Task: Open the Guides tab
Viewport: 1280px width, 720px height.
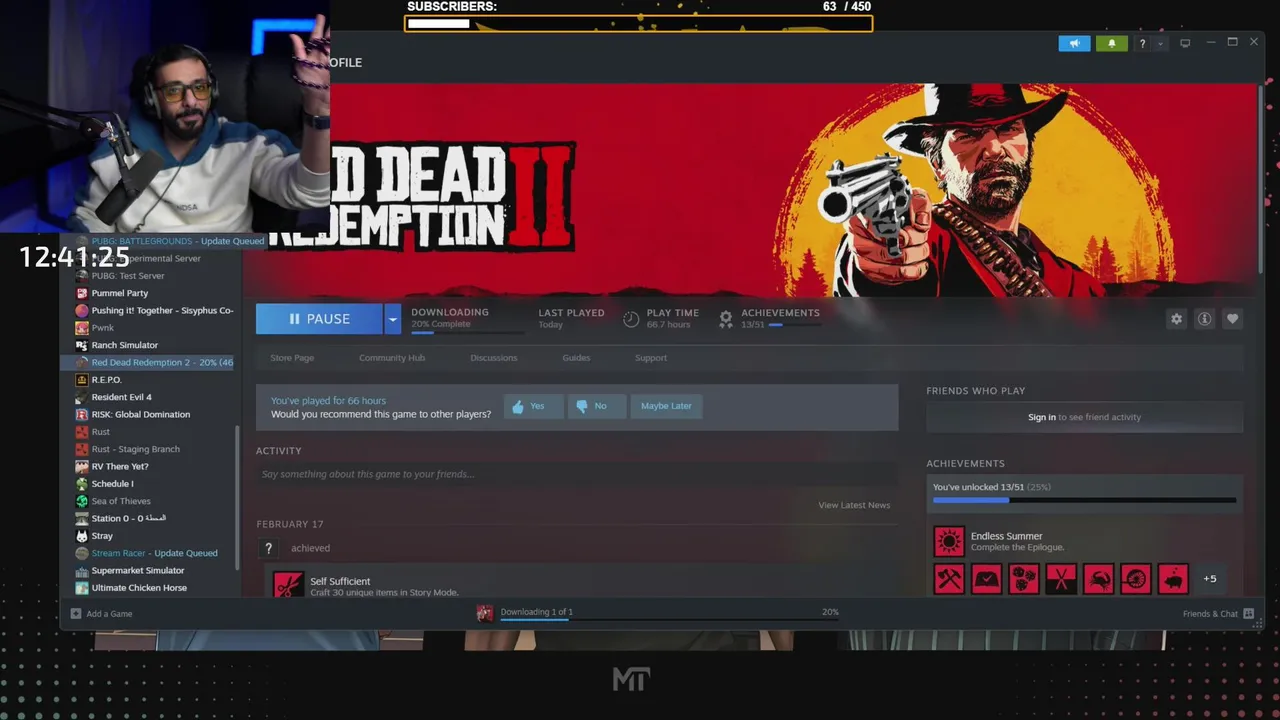Action: point(576,358)
